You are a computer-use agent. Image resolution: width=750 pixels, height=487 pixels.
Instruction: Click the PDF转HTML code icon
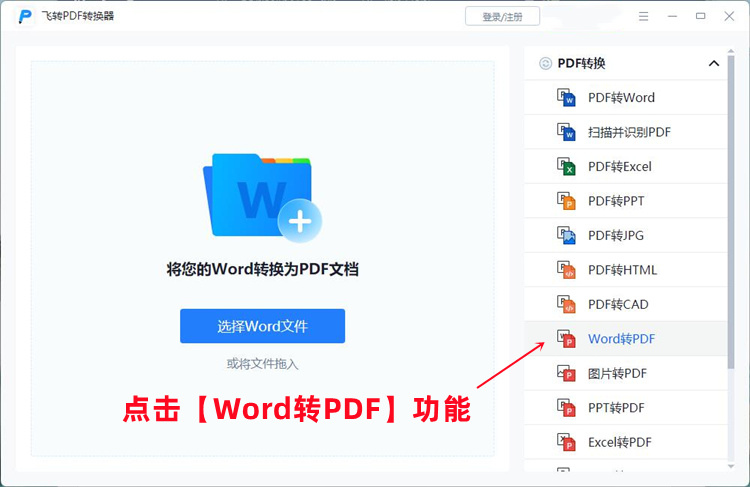pos(567,270)
